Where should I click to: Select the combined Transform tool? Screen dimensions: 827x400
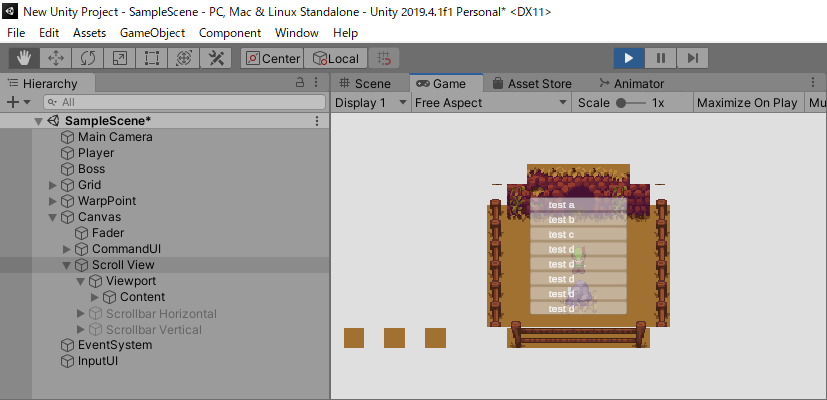184,58
